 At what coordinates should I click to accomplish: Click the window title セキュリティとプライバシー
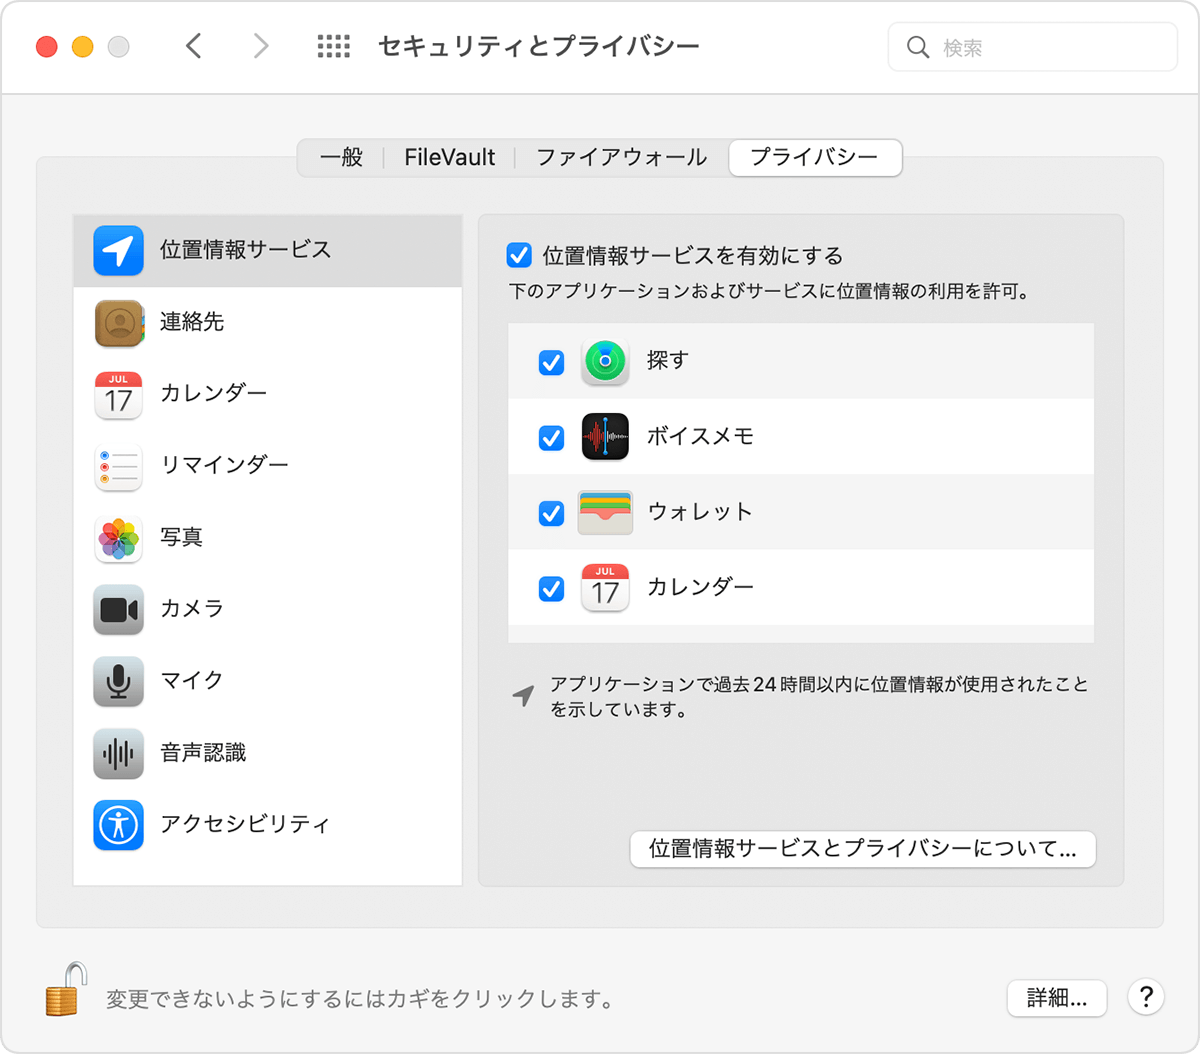click(x=539, y=46)
